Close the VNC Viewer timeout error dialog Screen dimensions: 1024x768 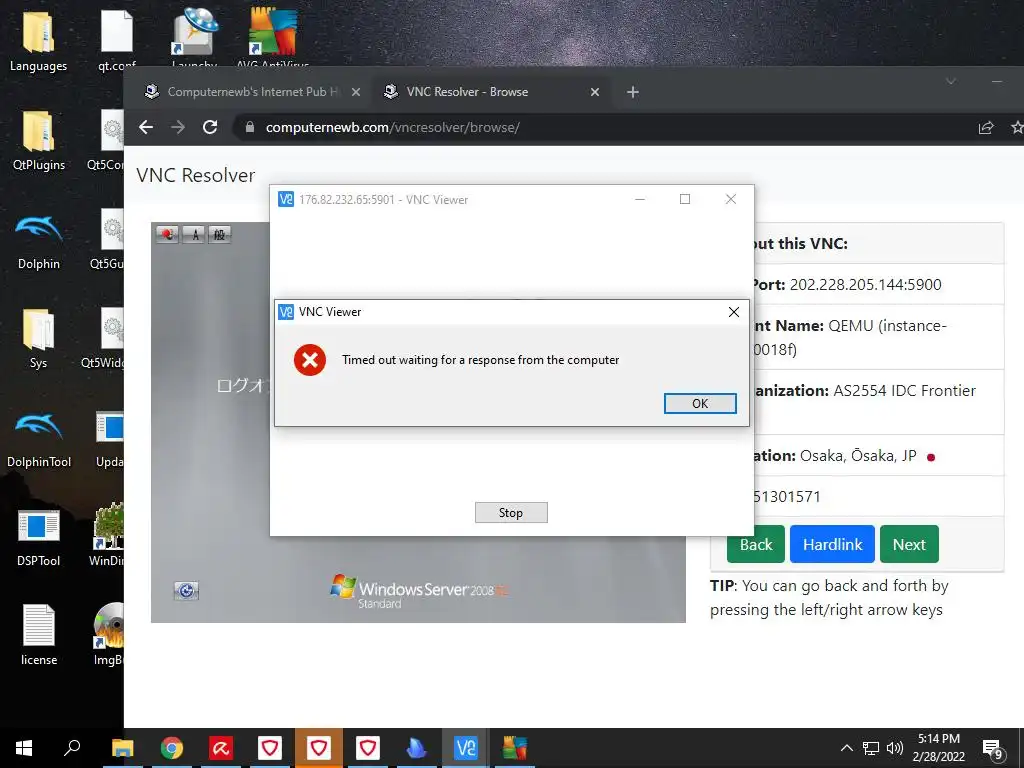click(x=733, y=312)
